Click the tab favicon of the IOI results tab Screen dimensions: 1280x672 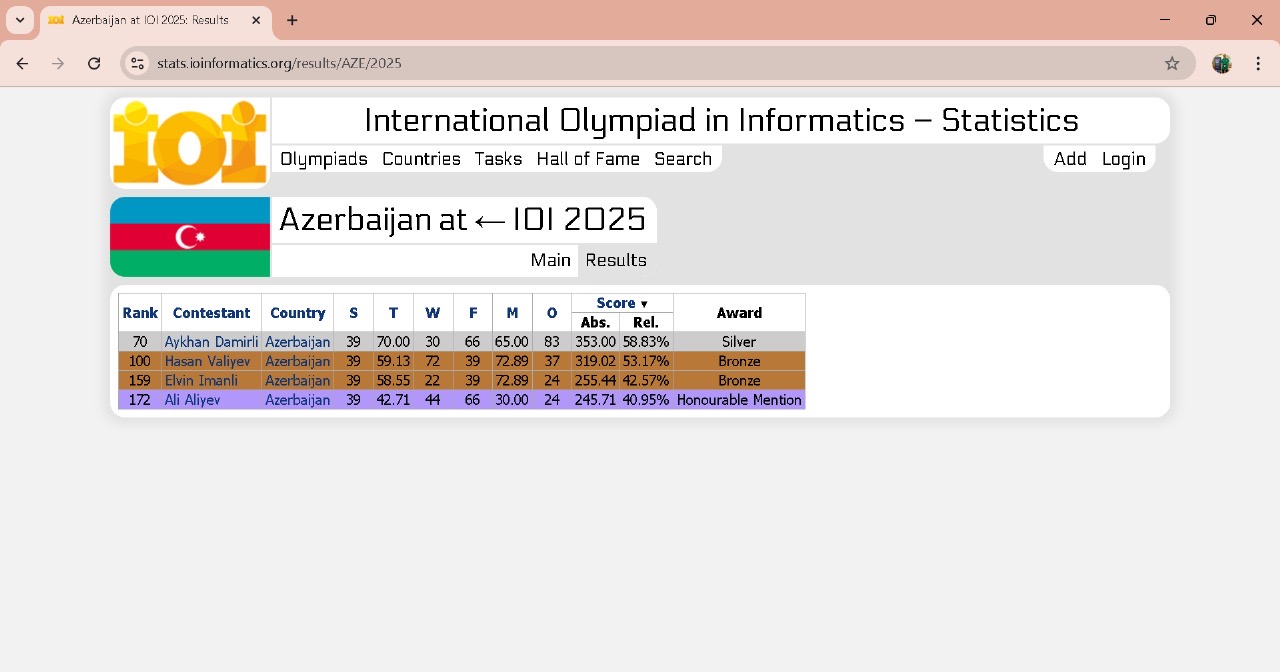(56, 20)
